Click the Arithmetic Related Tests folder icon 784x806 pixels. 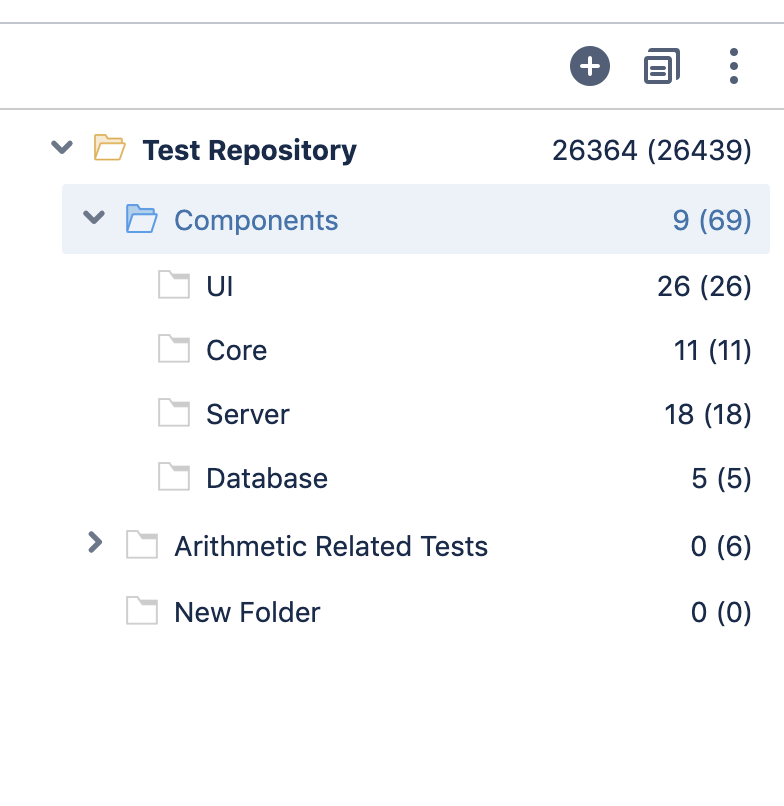tap(142, 544)
